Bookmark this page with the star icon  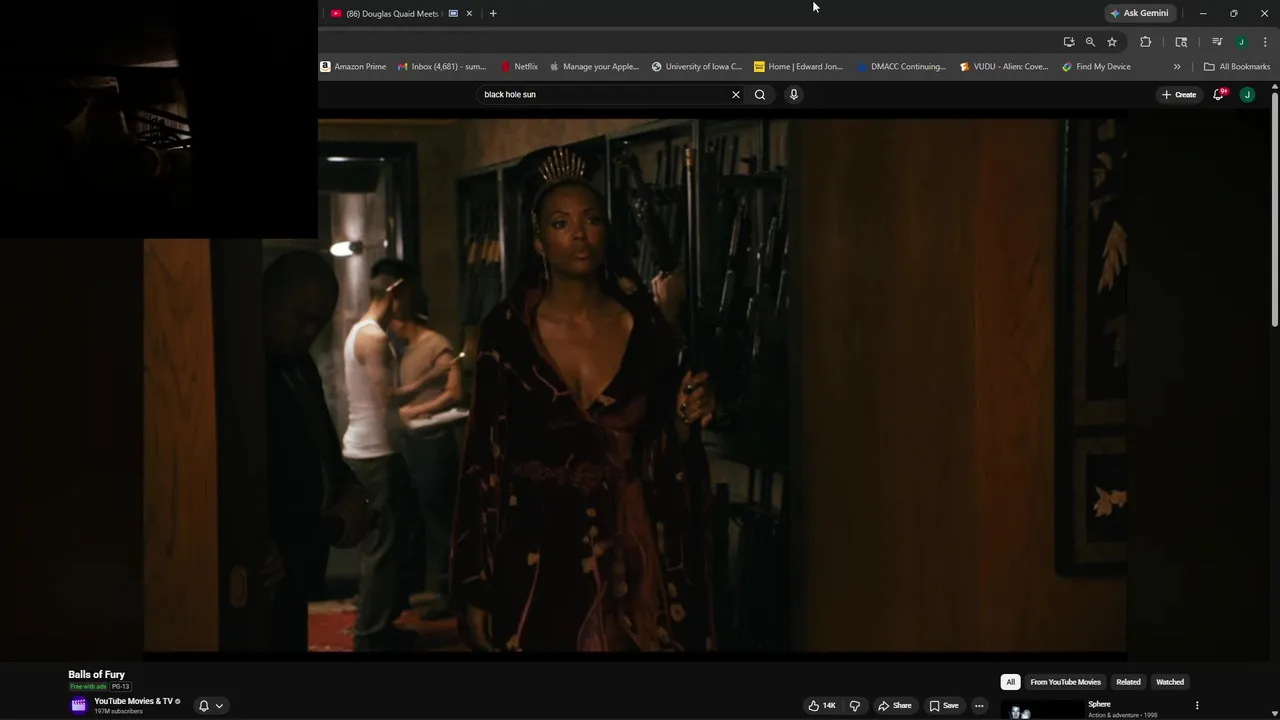[1112, 42]
